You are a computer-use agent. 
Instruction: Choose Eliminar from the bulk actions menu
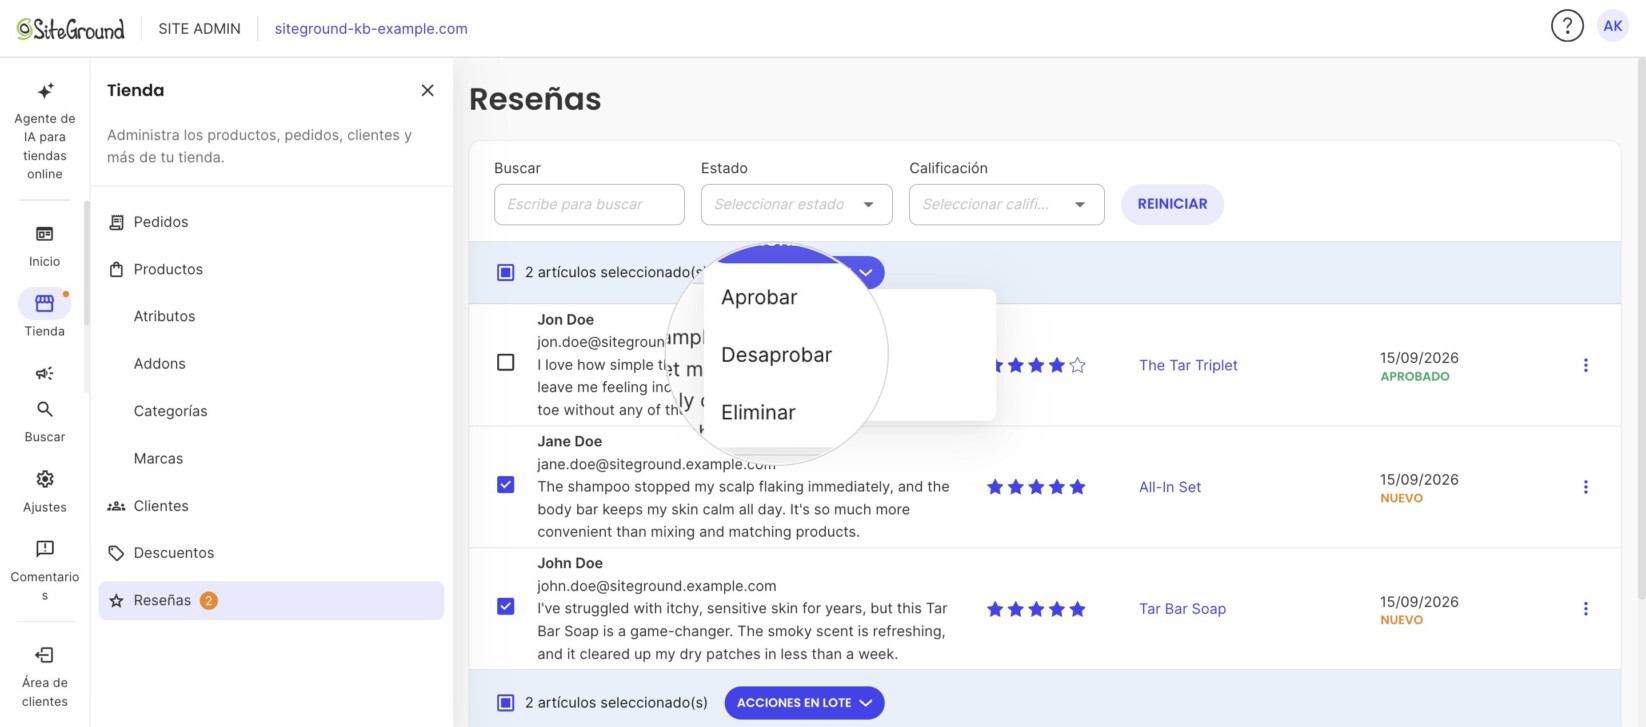coord(758,412)
